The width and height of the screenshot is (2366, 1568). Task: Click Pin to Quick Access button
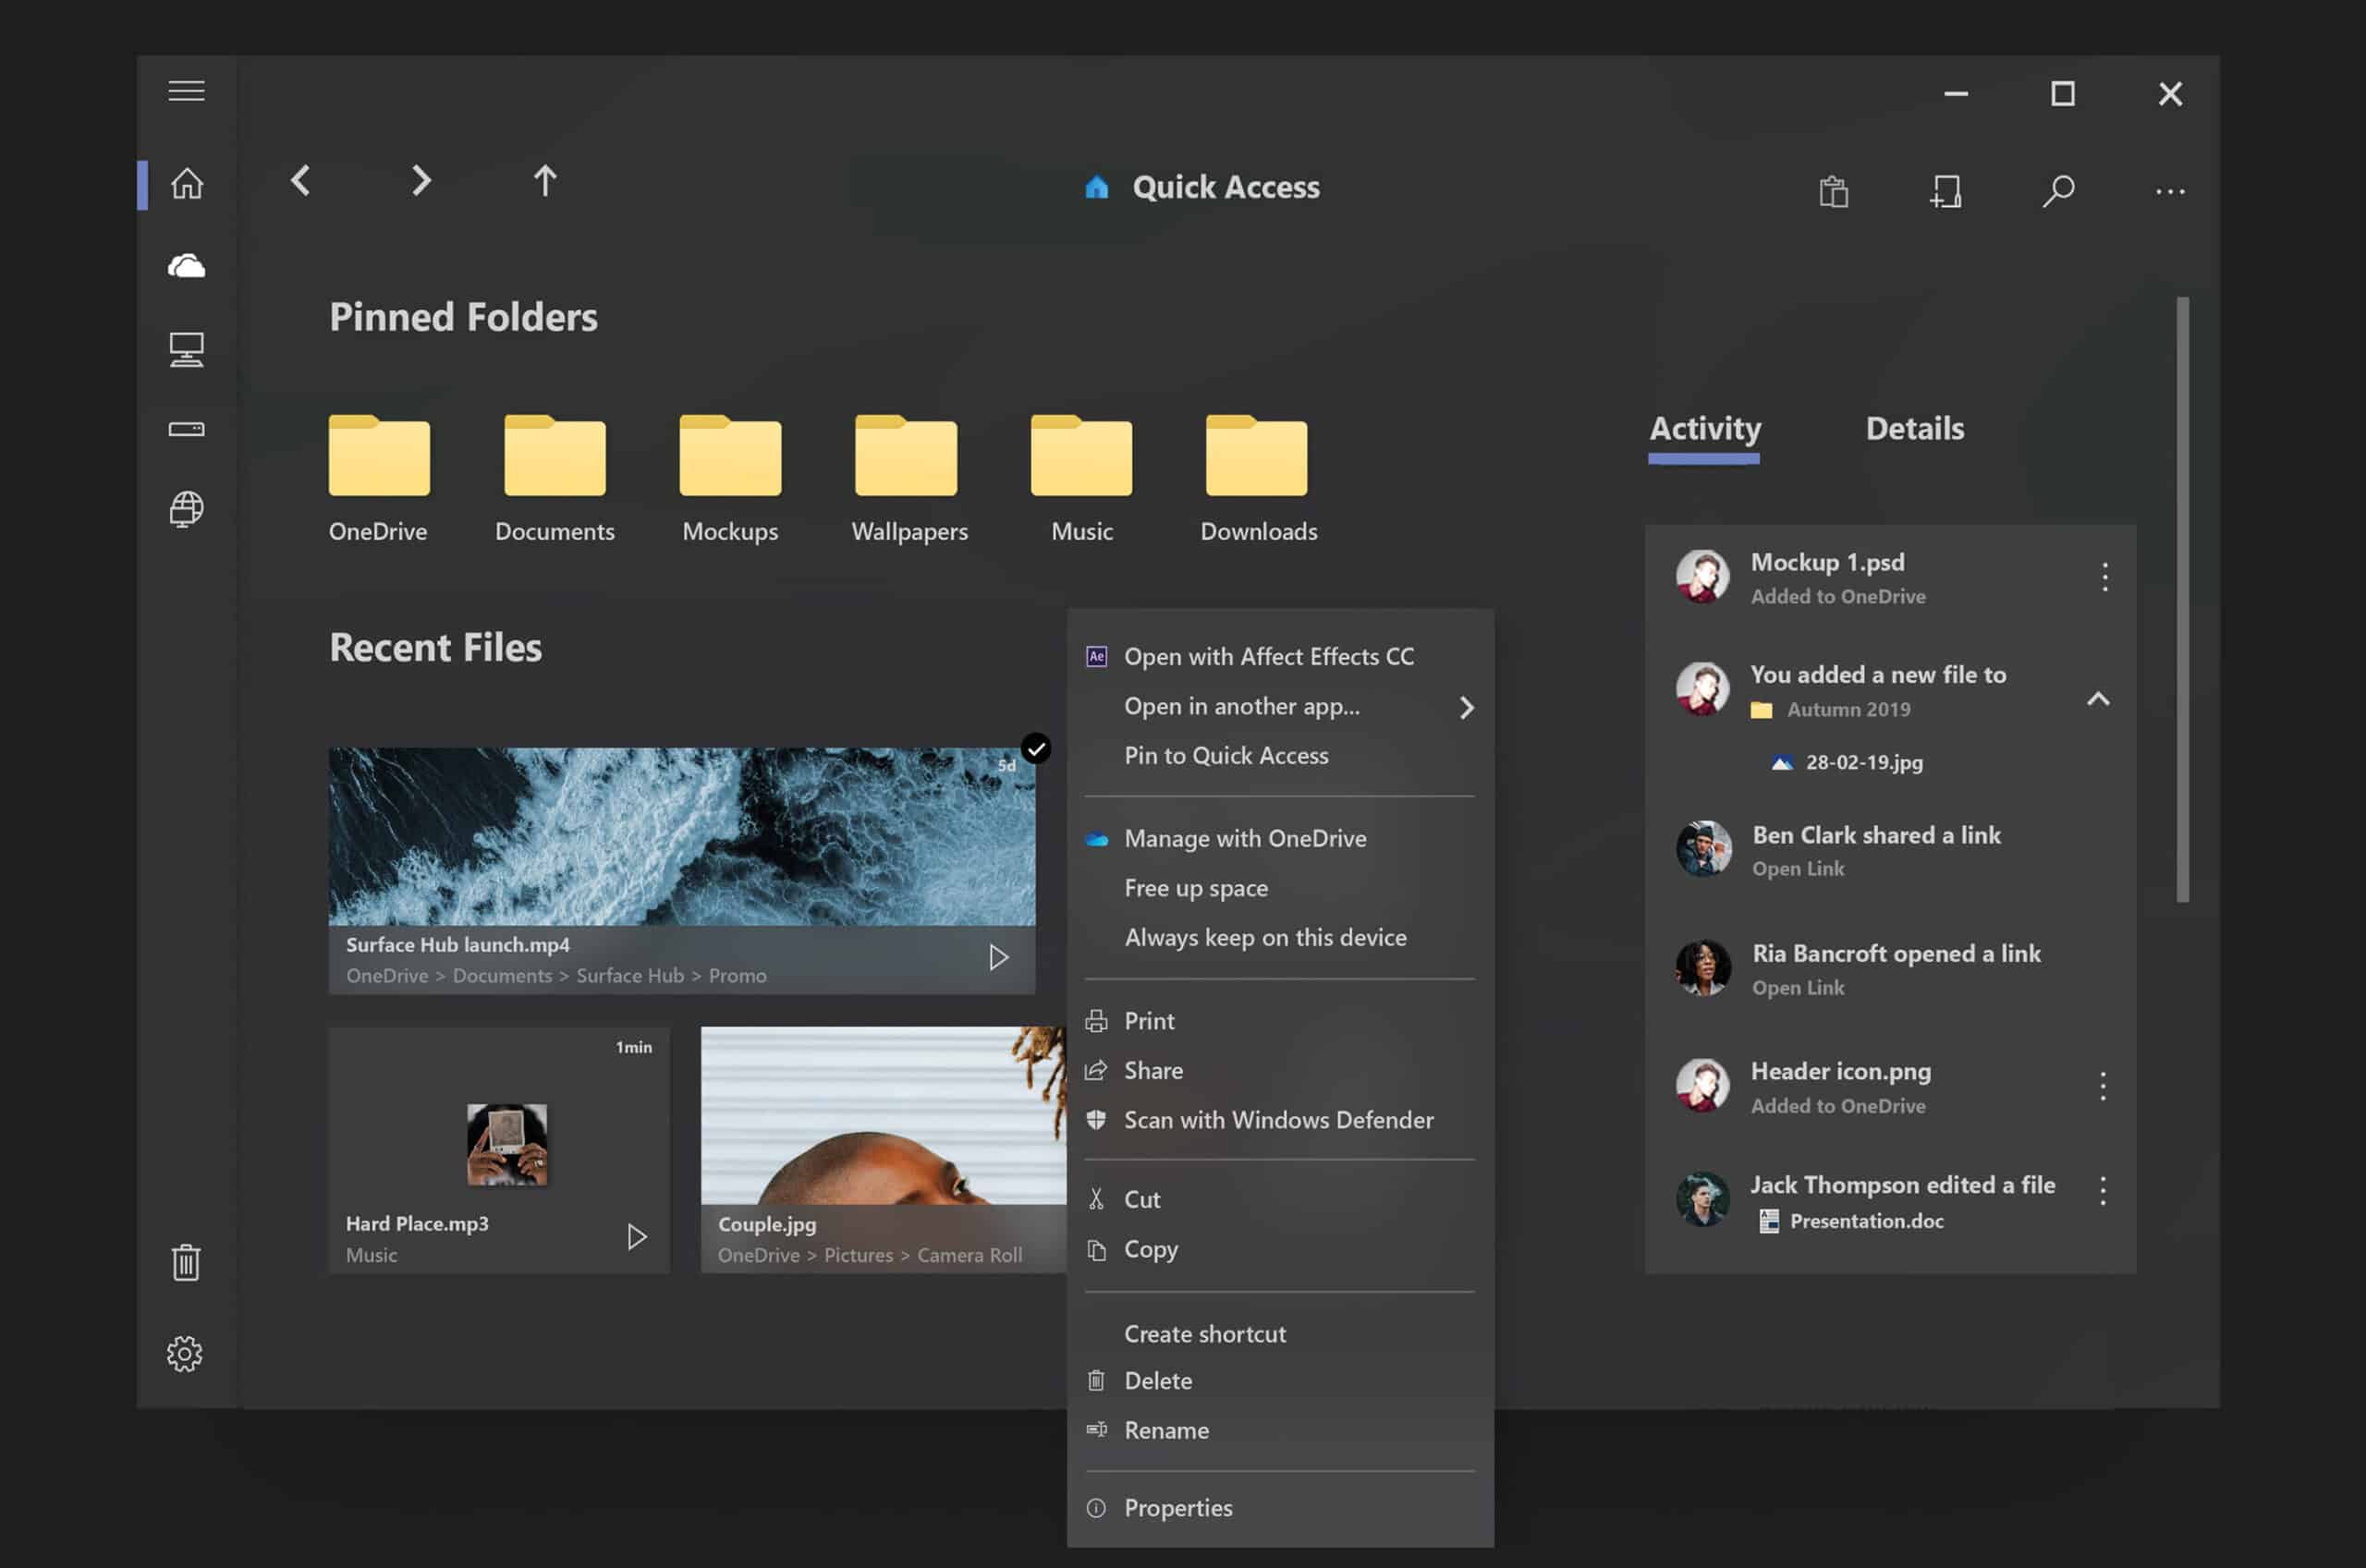[1225, 752]
